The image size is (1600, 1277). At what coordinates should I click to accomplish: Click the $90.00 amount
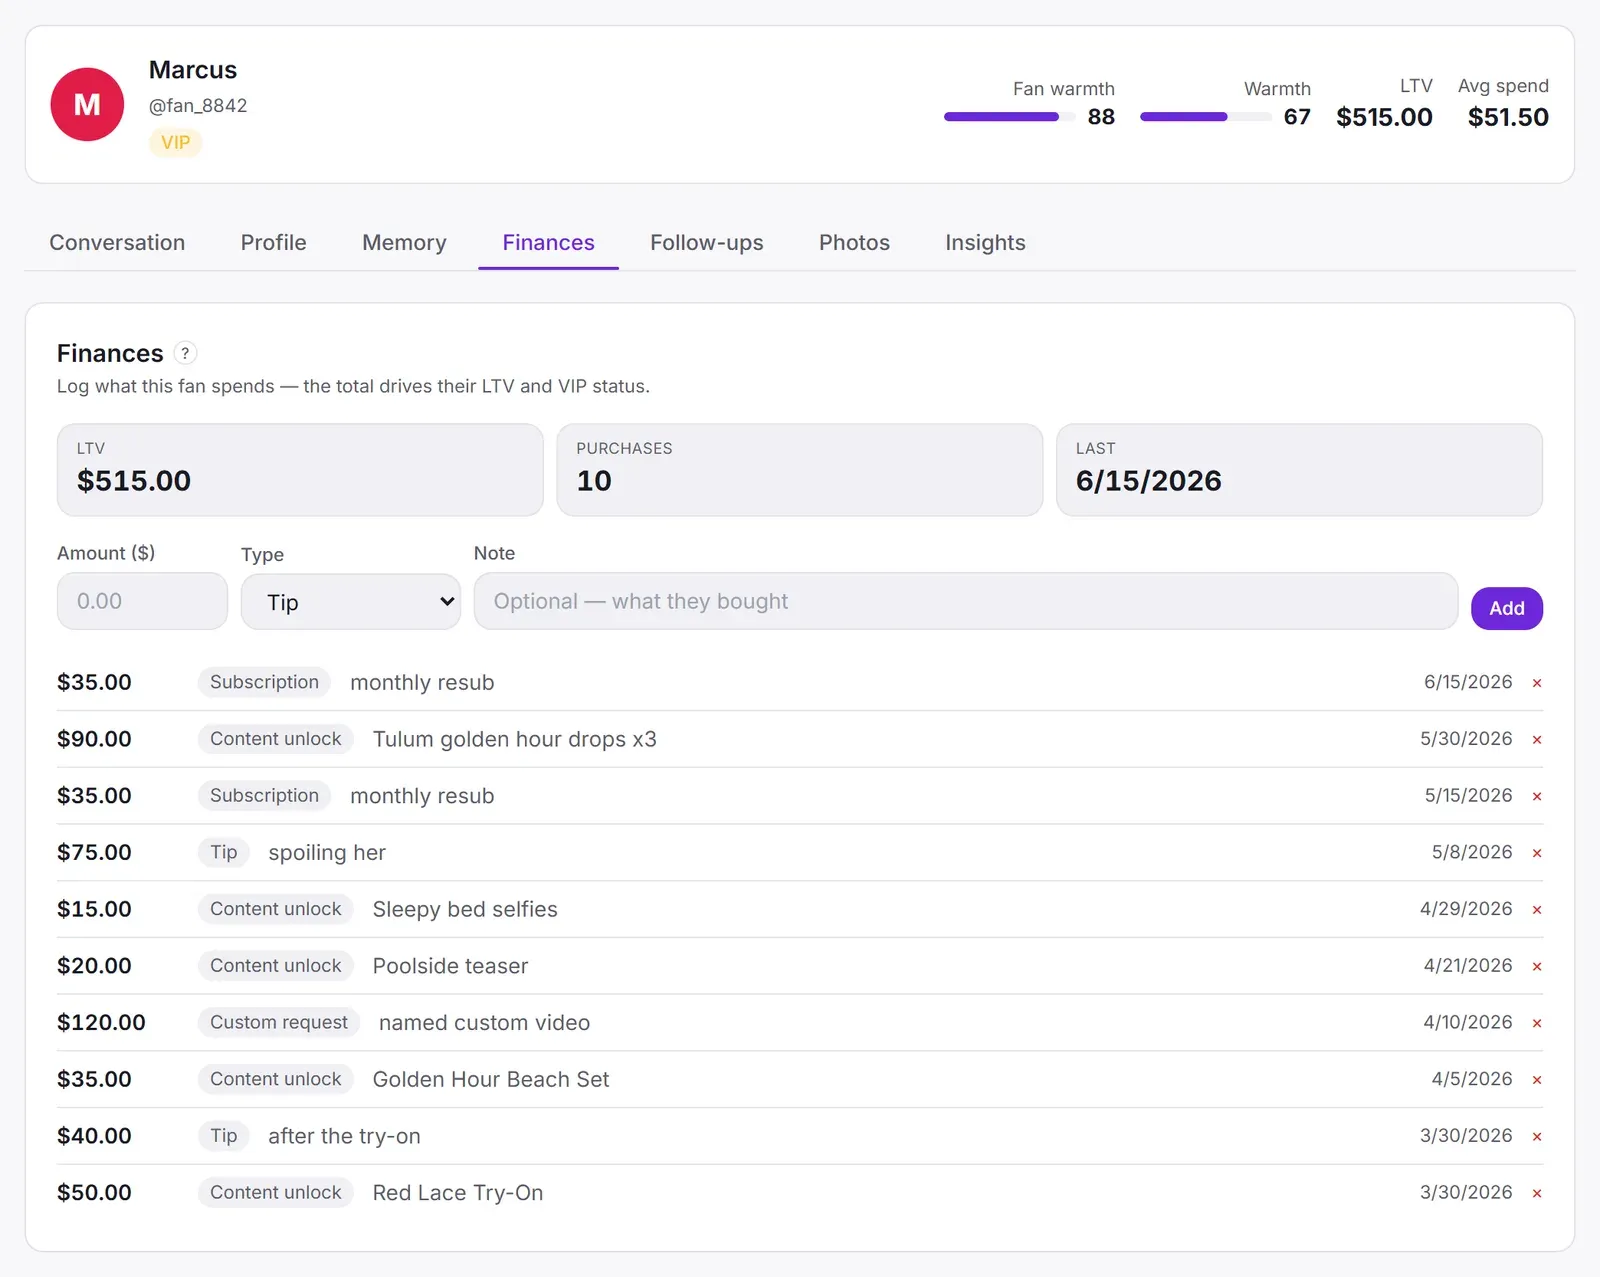coord(94,740)
